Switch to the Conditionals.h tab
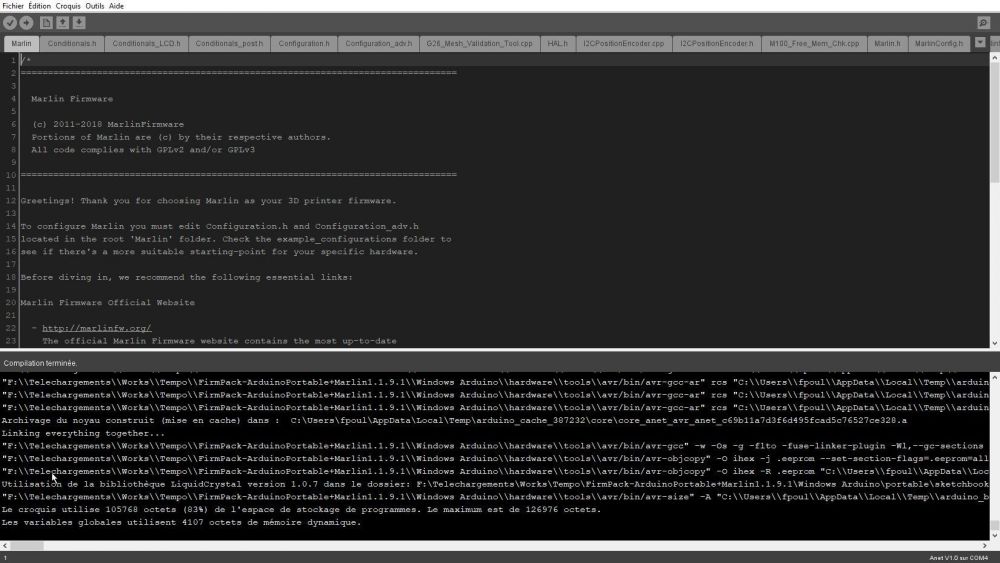The image size is (1000, 563). 72,43
